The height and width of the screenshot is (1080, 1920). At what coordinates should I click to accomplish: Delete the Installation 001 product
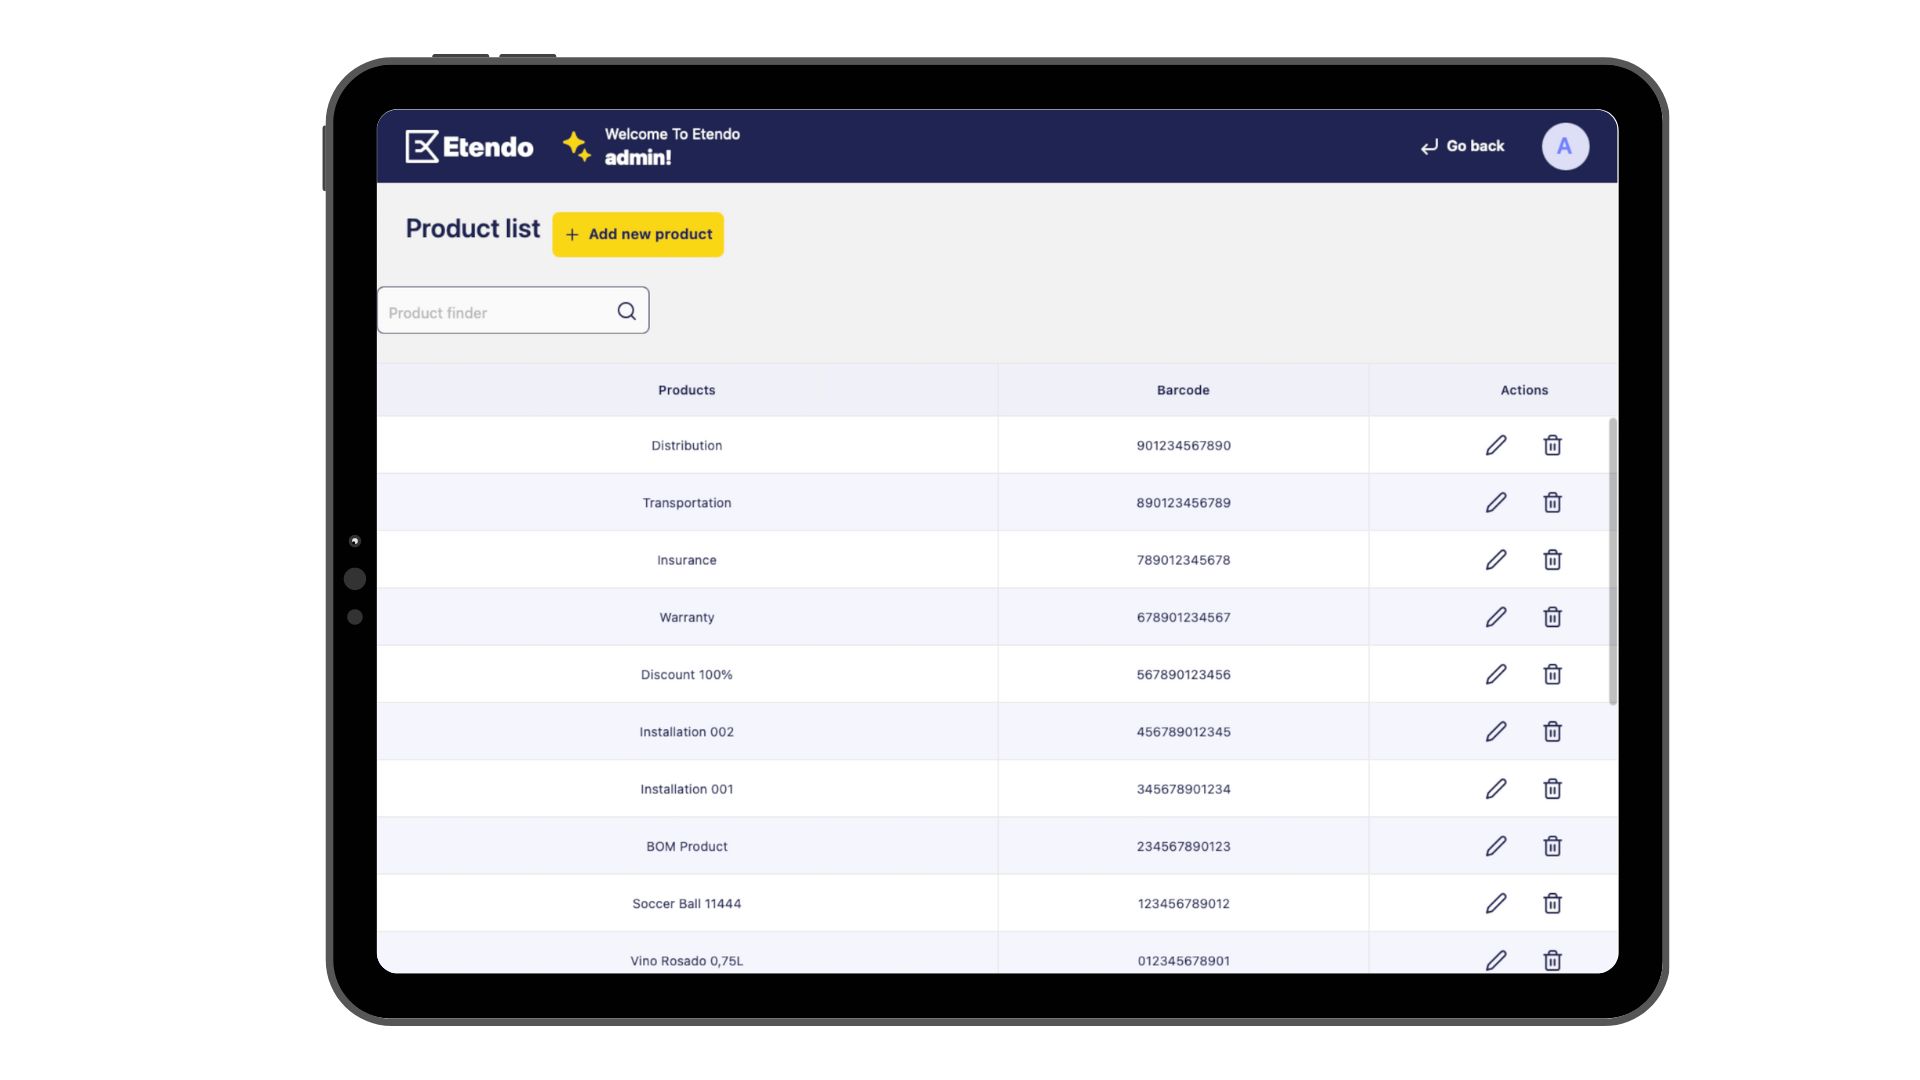coord(1552,789)
